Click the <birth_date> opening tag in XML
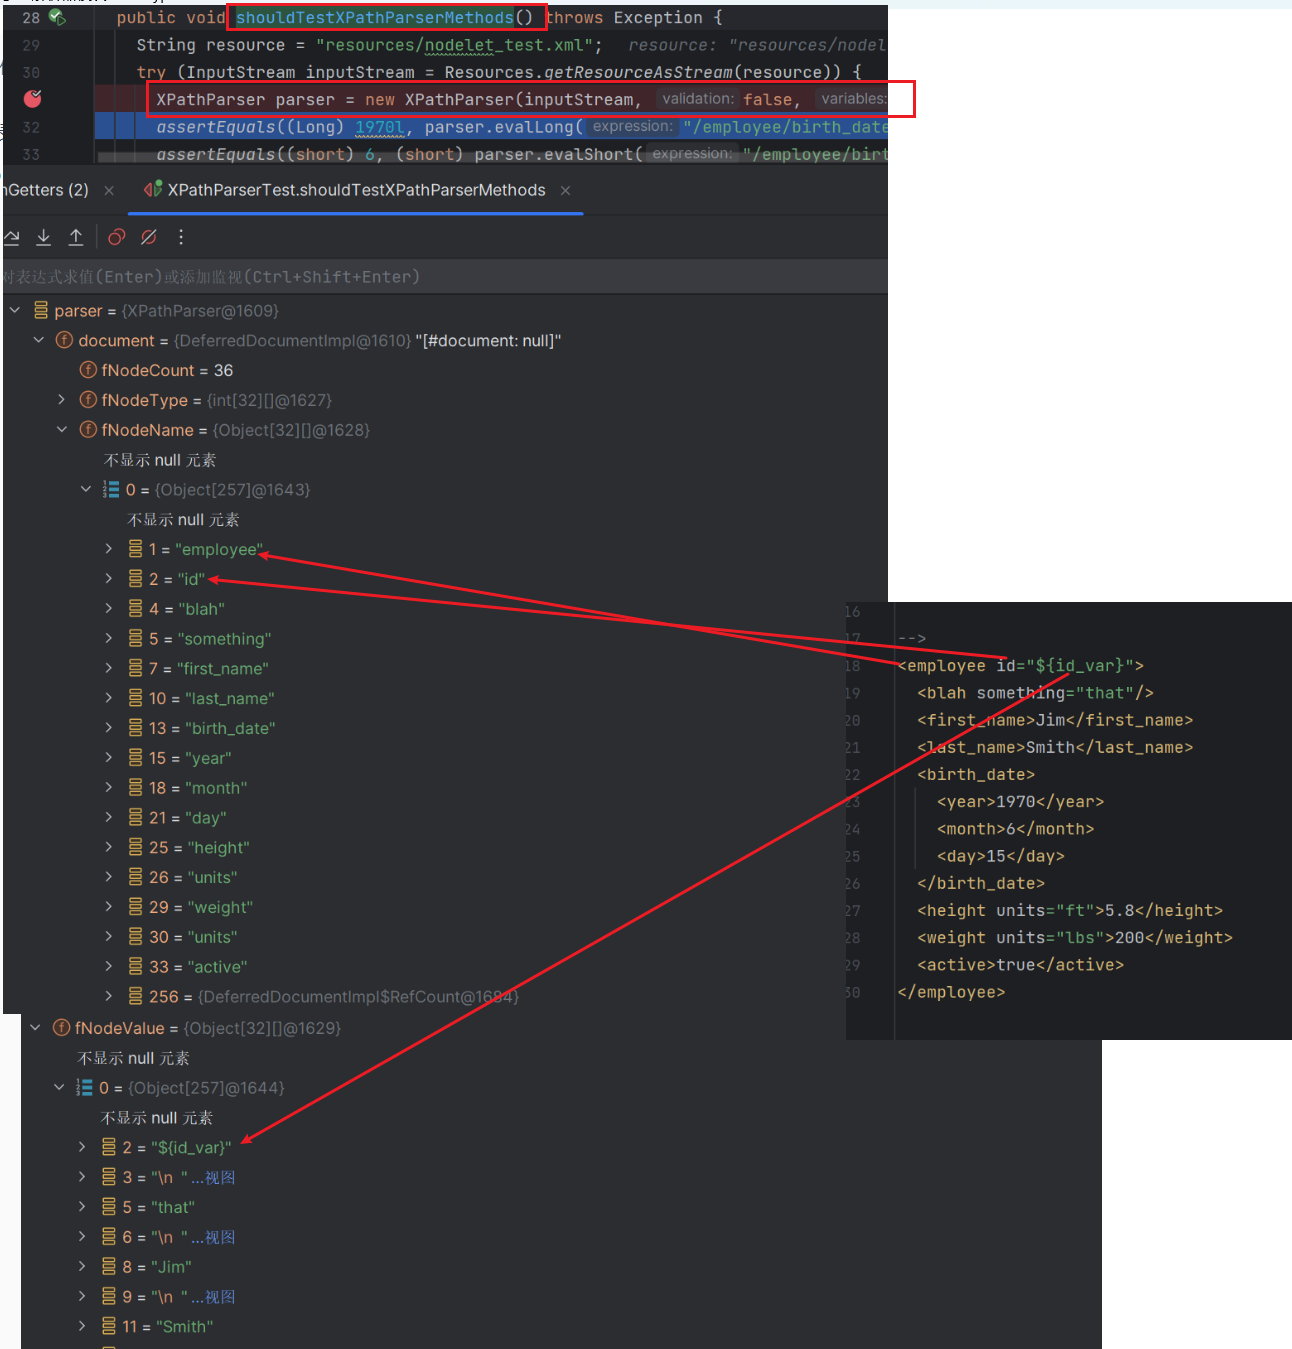 click(x=976, y=774)
